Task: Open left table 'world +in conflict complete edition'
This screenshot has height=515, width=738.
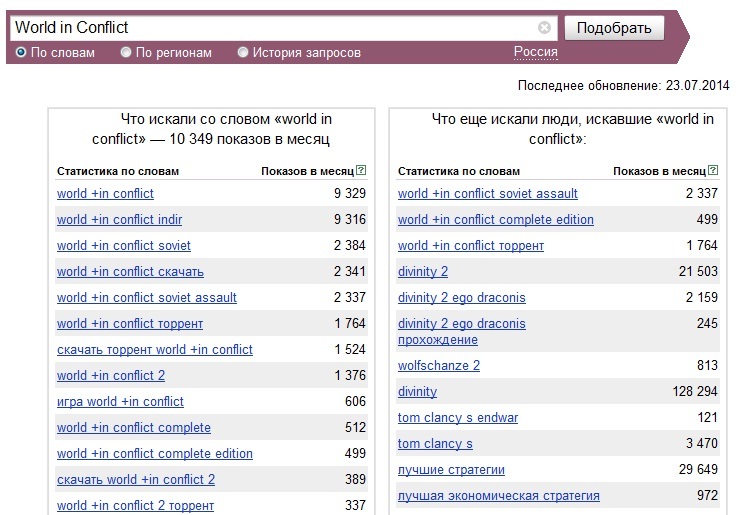Action: (155, 453)
